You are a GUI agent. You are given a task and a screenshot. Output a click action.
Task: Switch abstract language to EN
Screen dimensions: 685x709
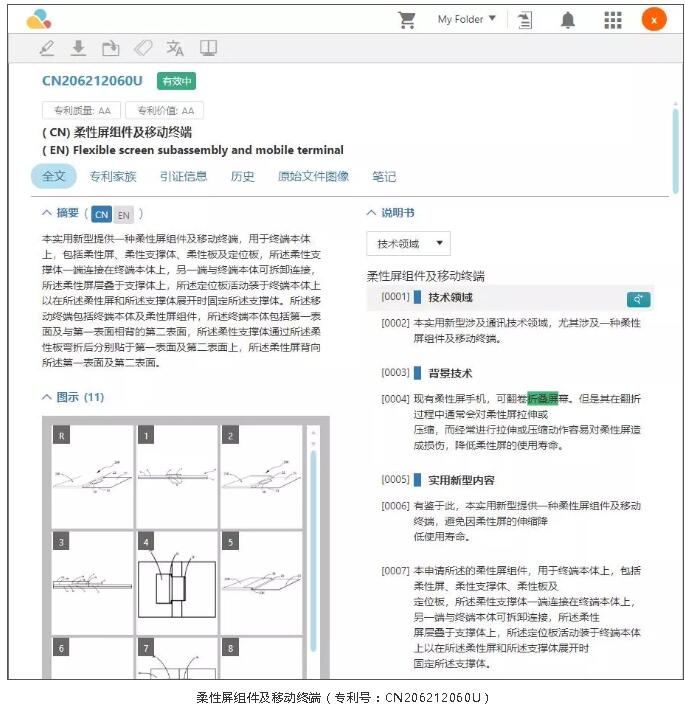[x=123, y=214]
